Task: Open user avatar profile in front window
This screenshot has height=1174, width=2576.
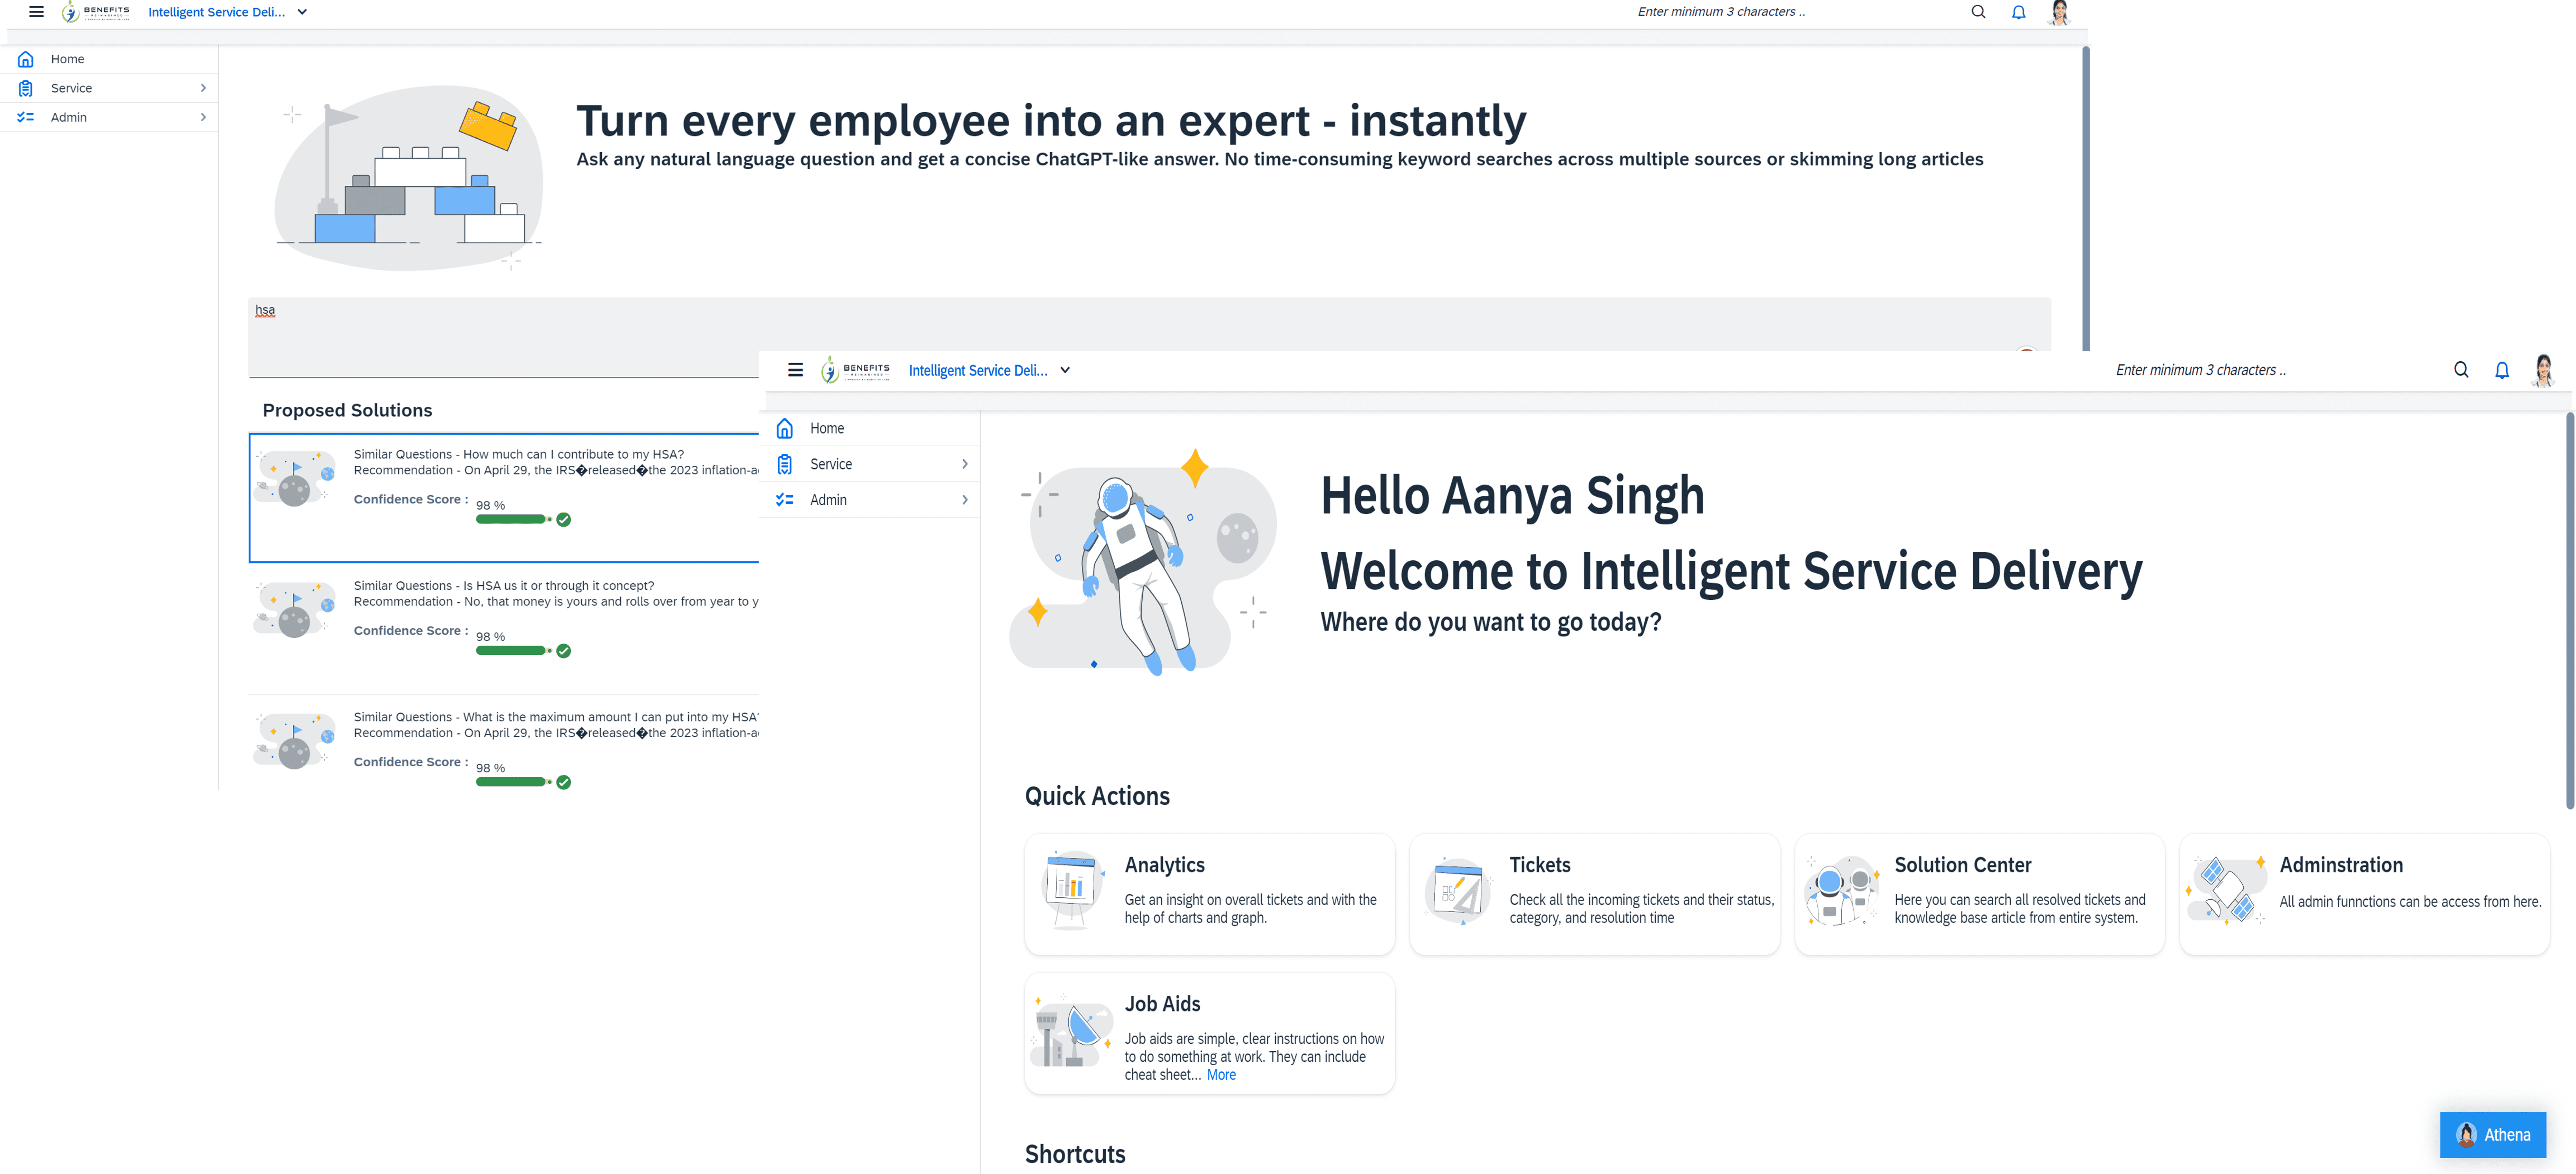Action: click(2543, 370)
